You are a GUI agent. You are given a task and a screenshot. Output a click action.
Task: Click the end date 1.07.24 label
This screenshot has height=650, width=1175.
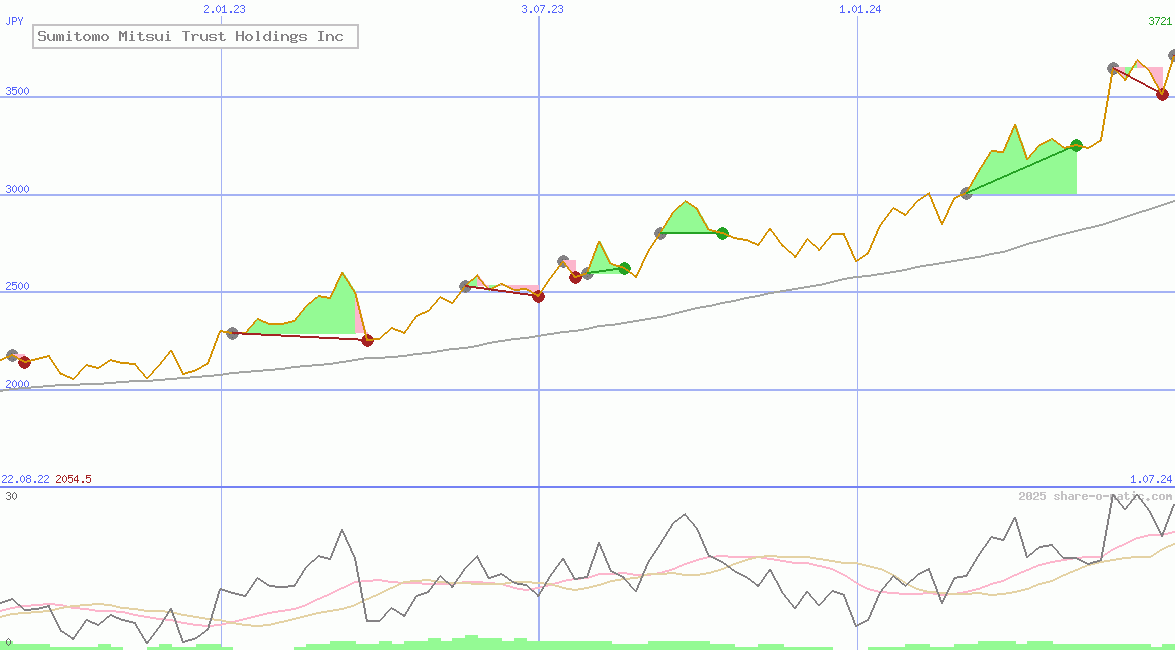[x=1151, y=479]
